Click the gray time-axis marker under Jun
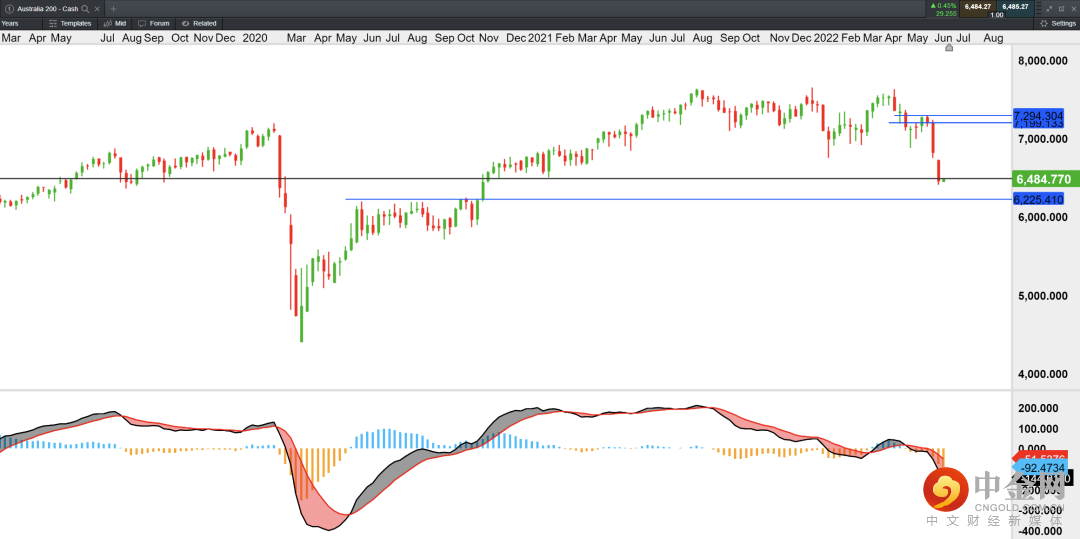Screen dimensions: 1080x539 tap(948, 47)
